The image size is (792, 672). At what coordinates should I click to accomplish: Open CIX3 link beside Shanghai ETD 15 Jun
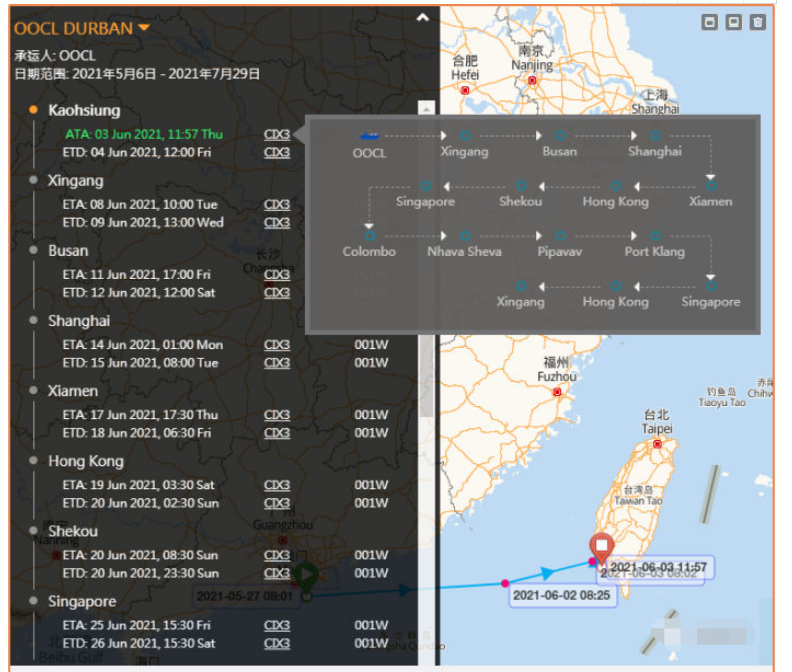click(277, 363)
